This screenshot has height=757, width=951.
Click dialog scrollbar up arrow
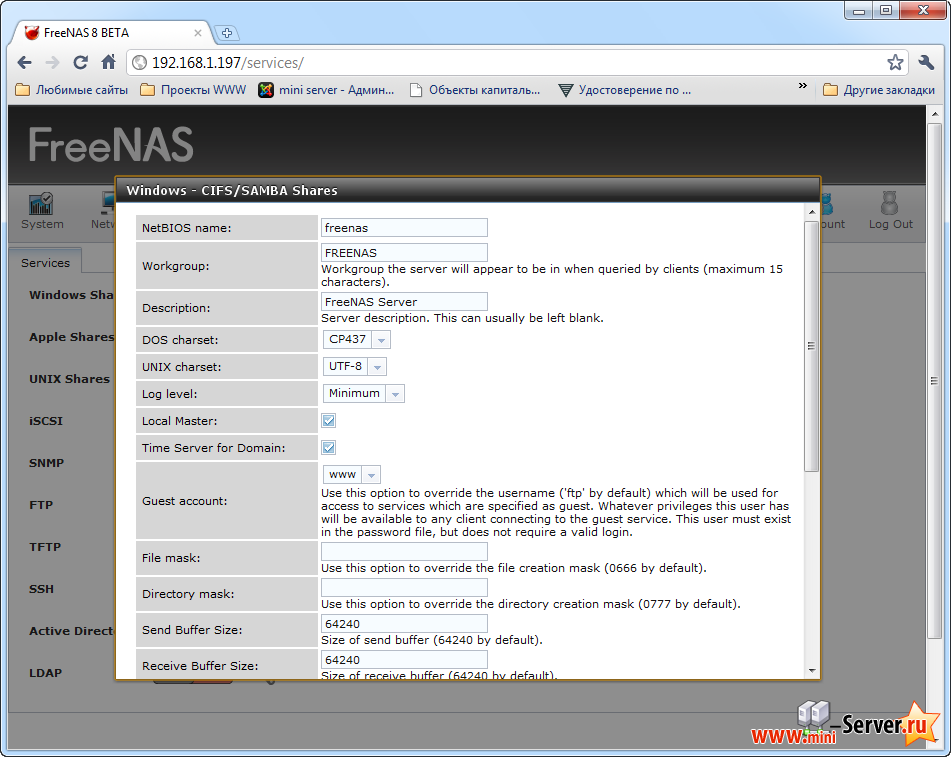812,212
